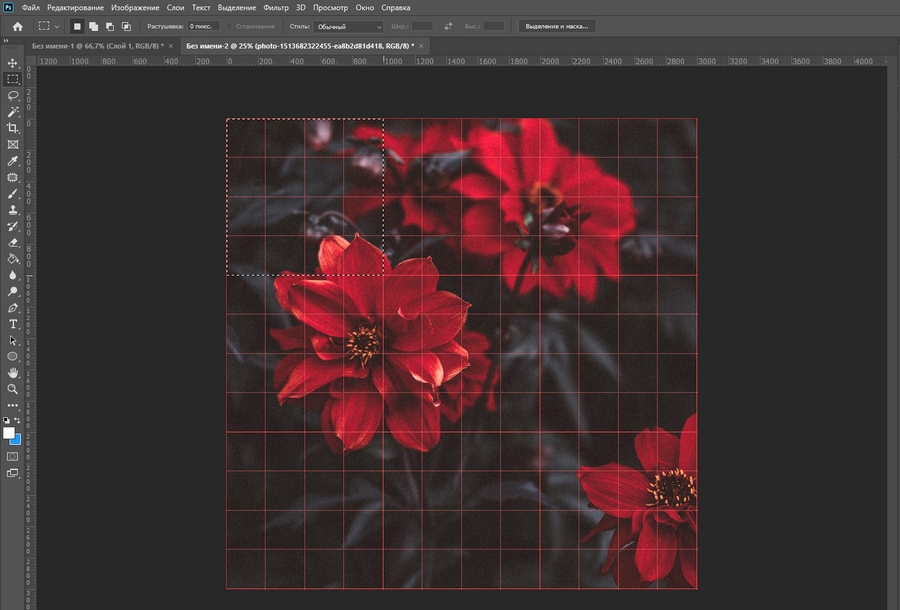This screenshot has height=610, width=900.
Task: Toggle the Сглаживание checkbox
Action: (230, 26)
